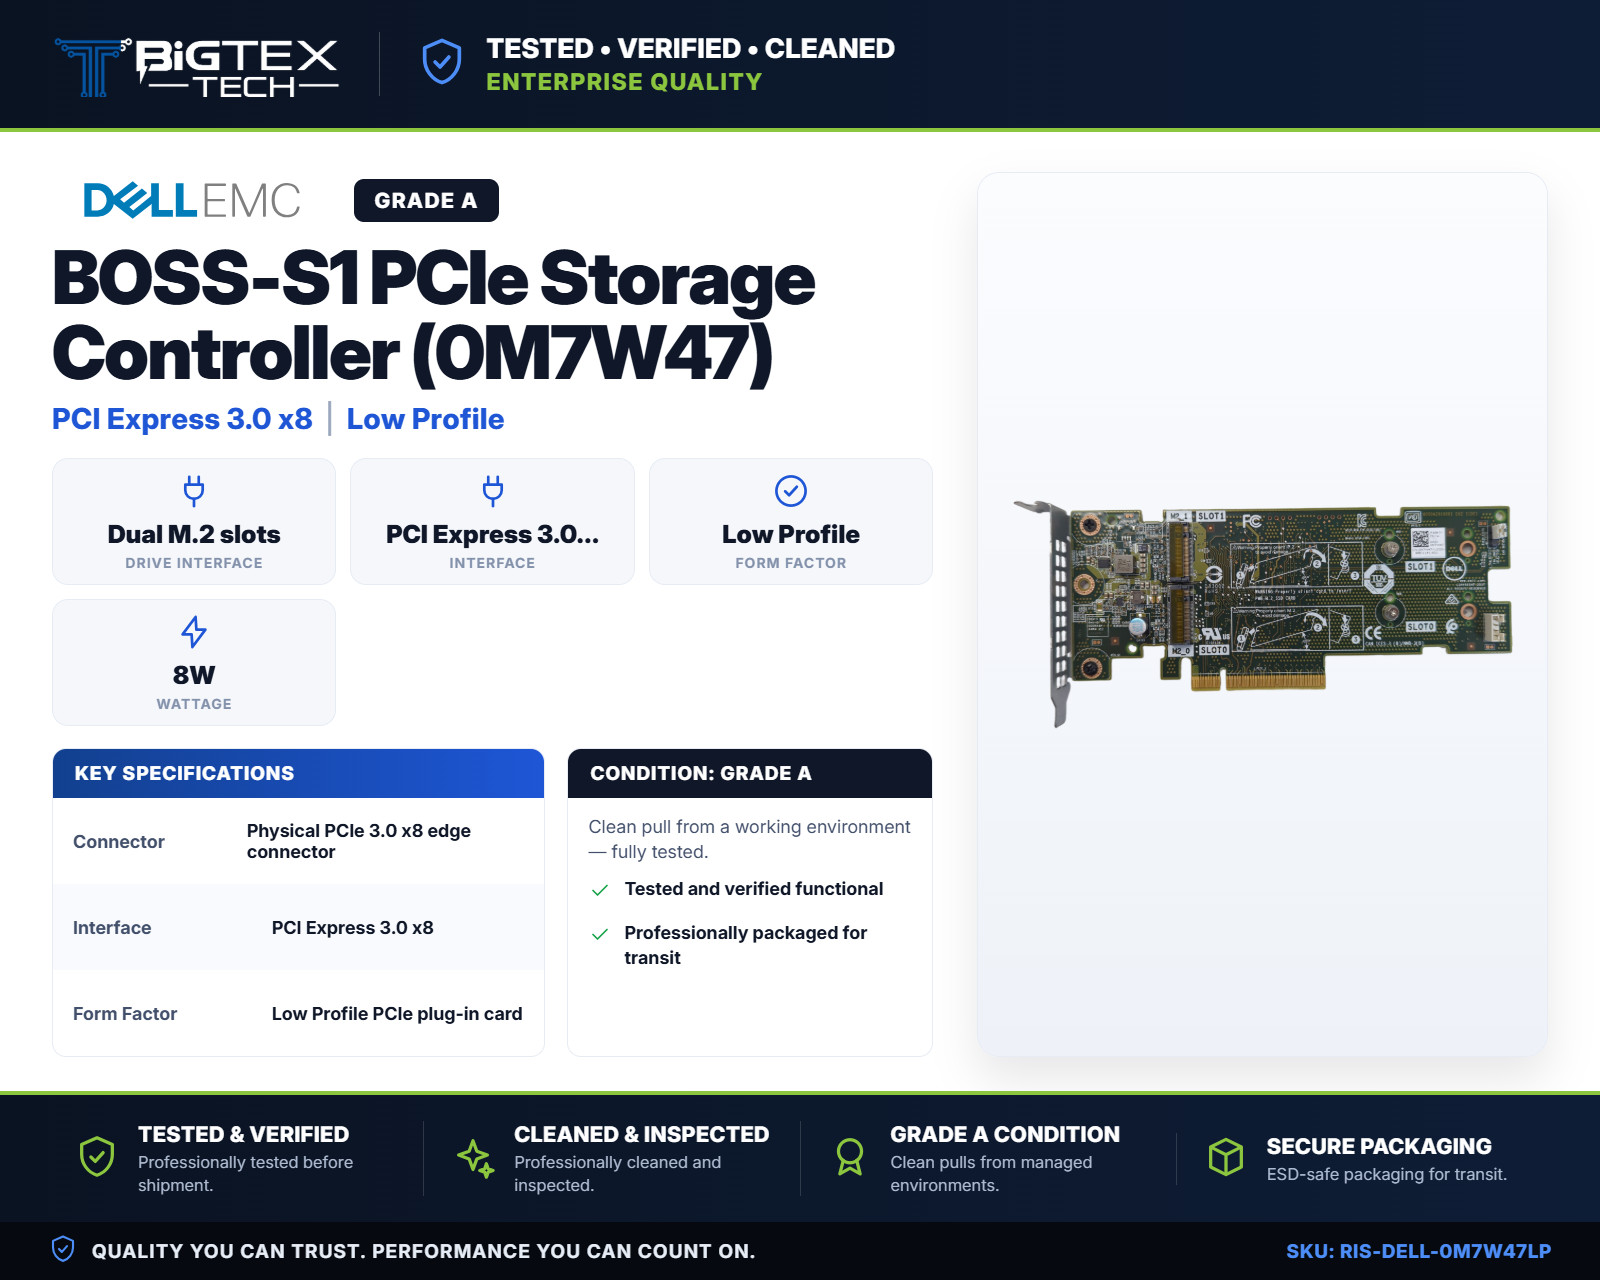Click the Interface row label in specifications

click(112, 928)
